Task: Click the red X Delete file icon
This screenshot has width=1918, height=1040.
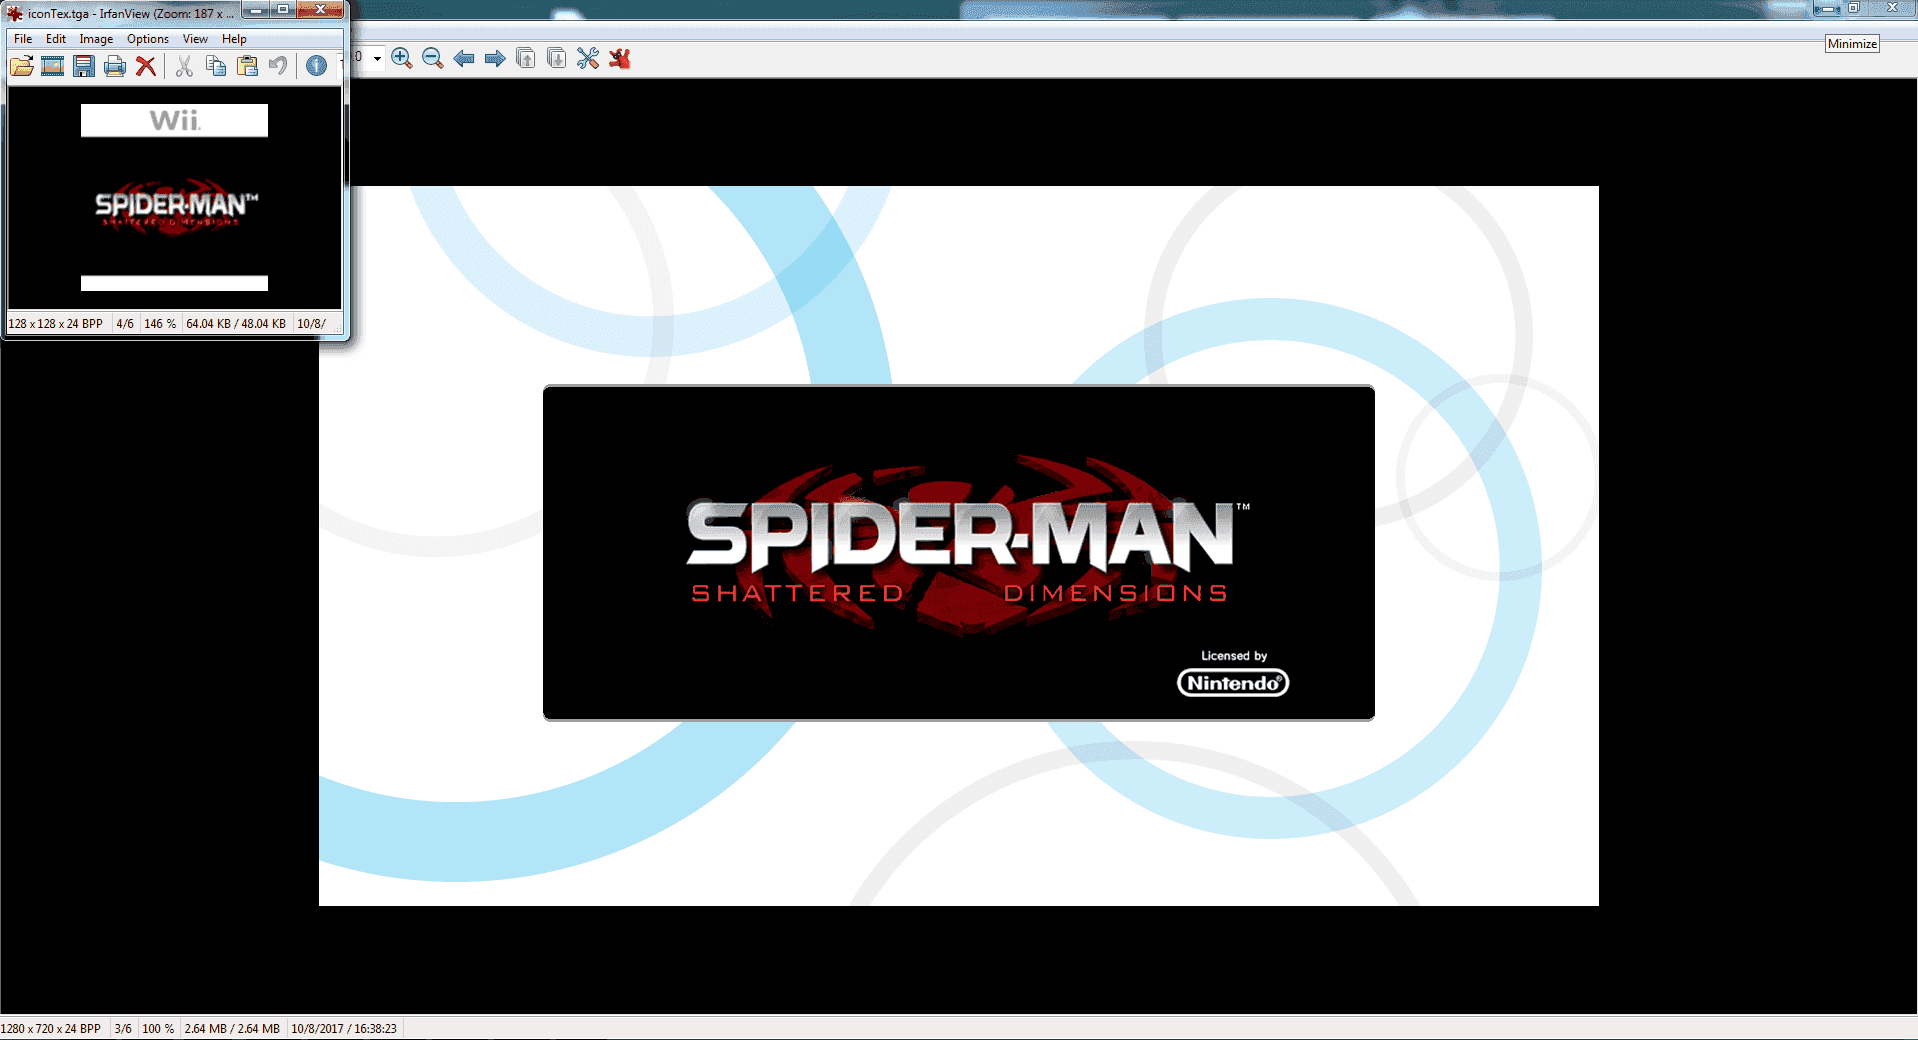Action: tap(146, 66)
